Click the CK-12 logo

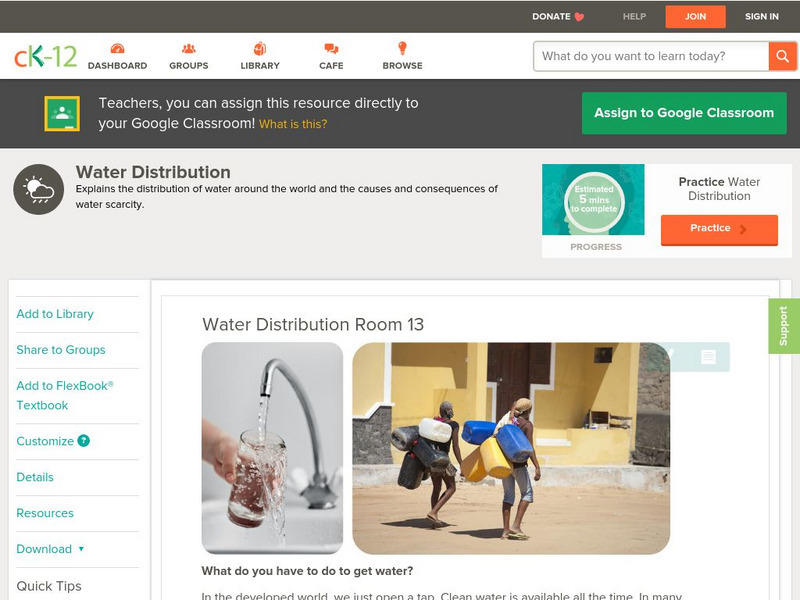[45, 56]
